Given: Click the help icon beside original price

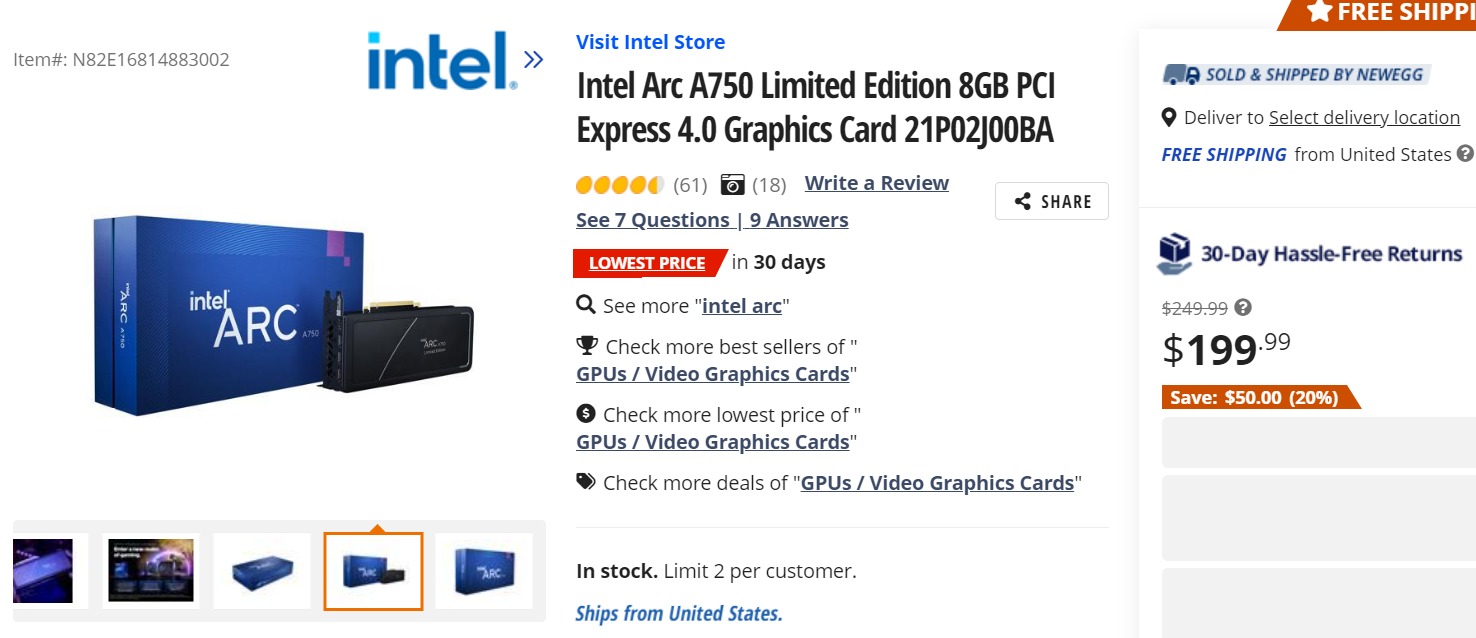Looking at the screenshot, I should pyautogui.click(x=1241, y=308).
